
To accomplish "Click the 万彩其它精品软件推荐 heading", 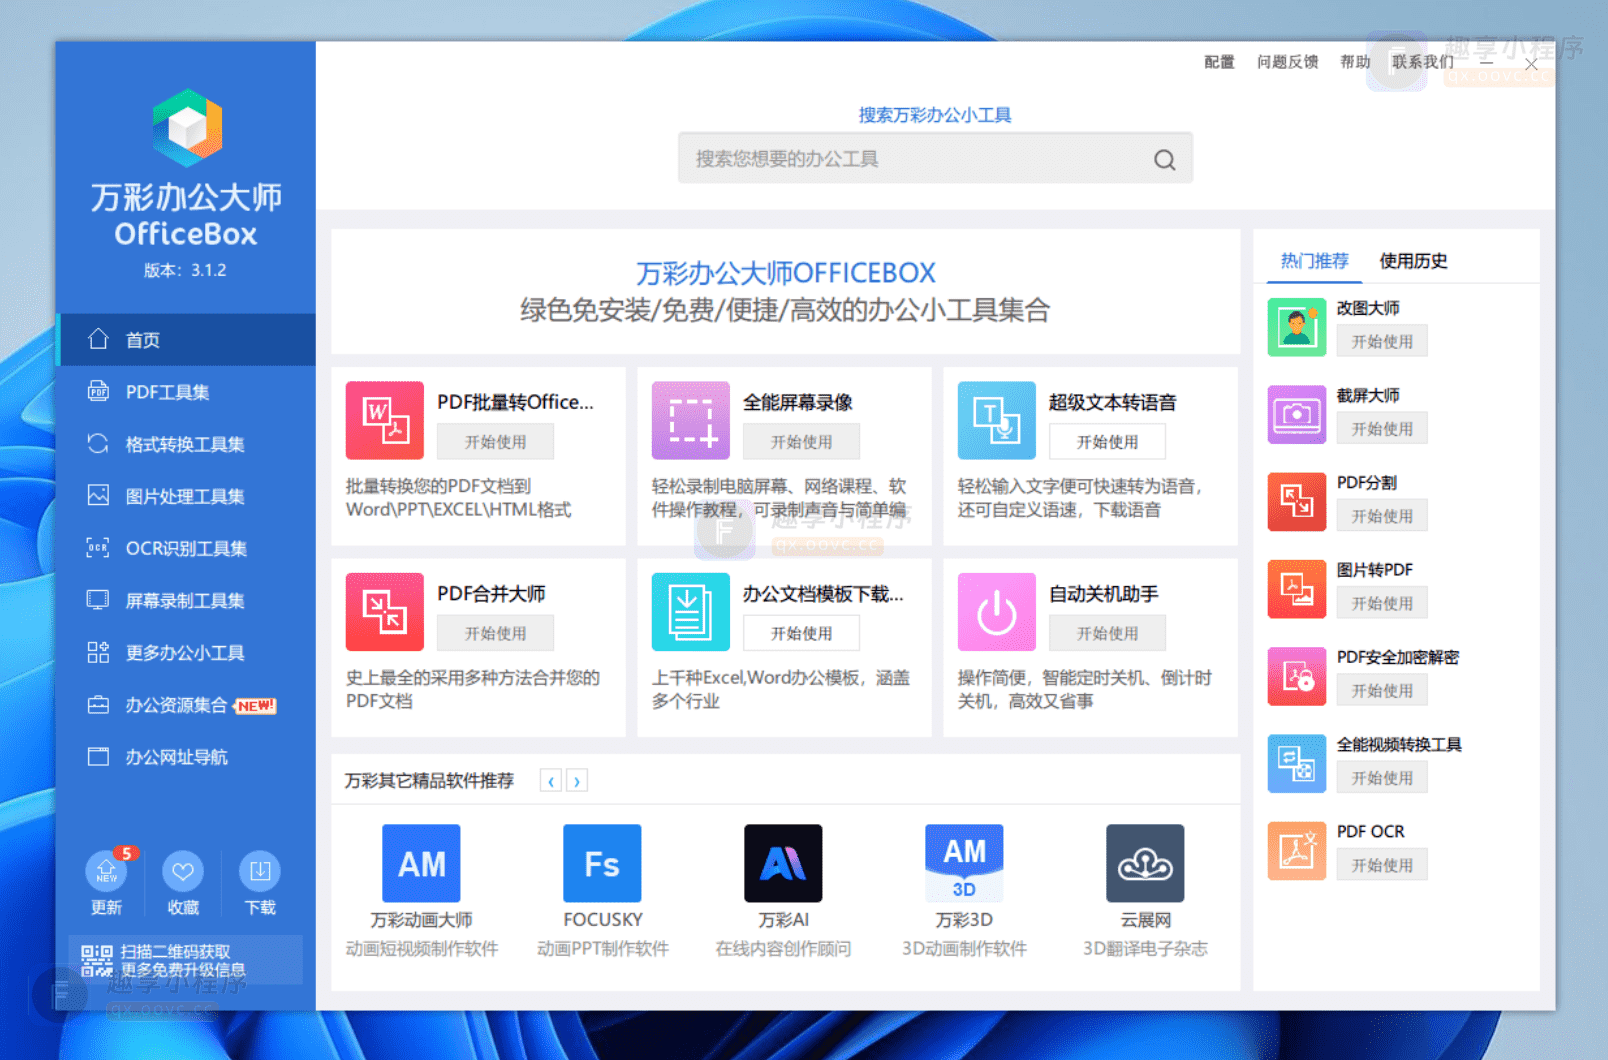I will pyautogui.click(x=429, y=781).
